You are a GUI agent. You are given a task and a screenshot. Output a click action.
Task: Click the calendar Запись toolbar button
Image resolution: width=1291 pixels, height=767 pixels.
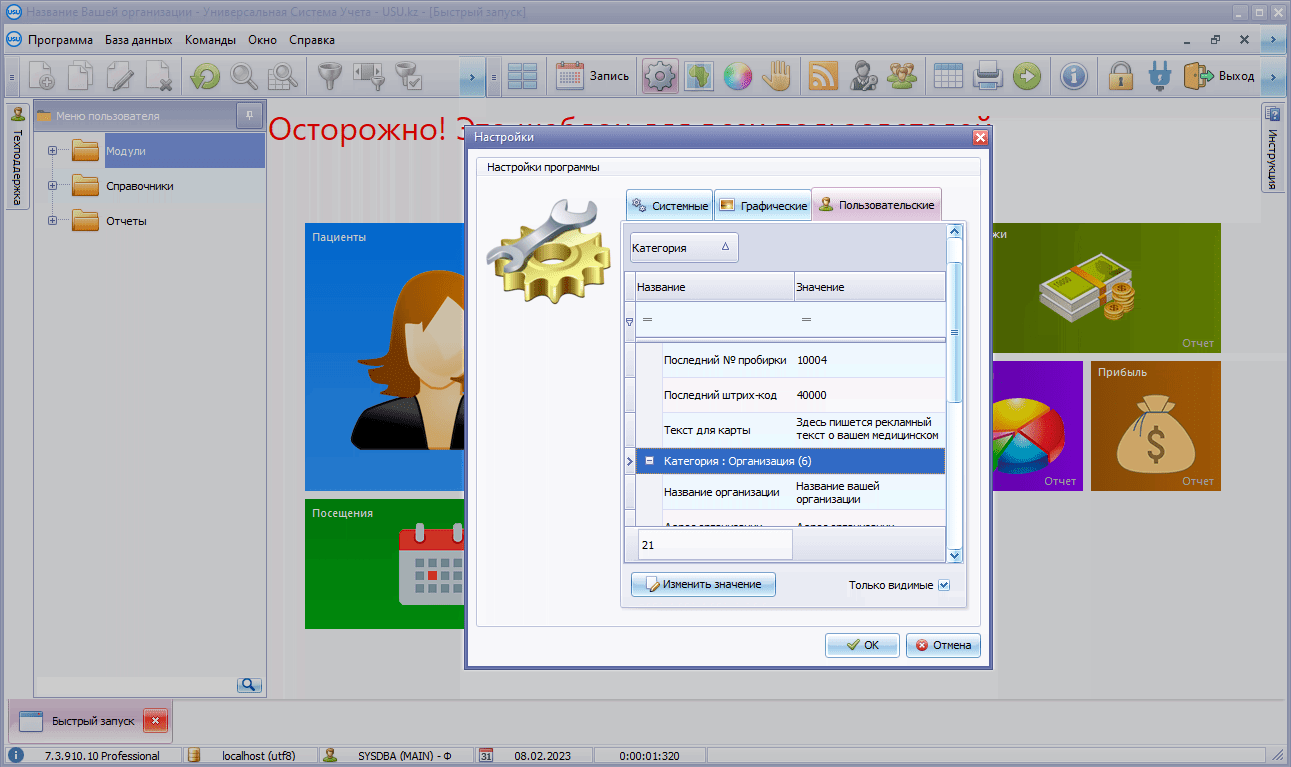pyautogui.click(x=593, y=76)
